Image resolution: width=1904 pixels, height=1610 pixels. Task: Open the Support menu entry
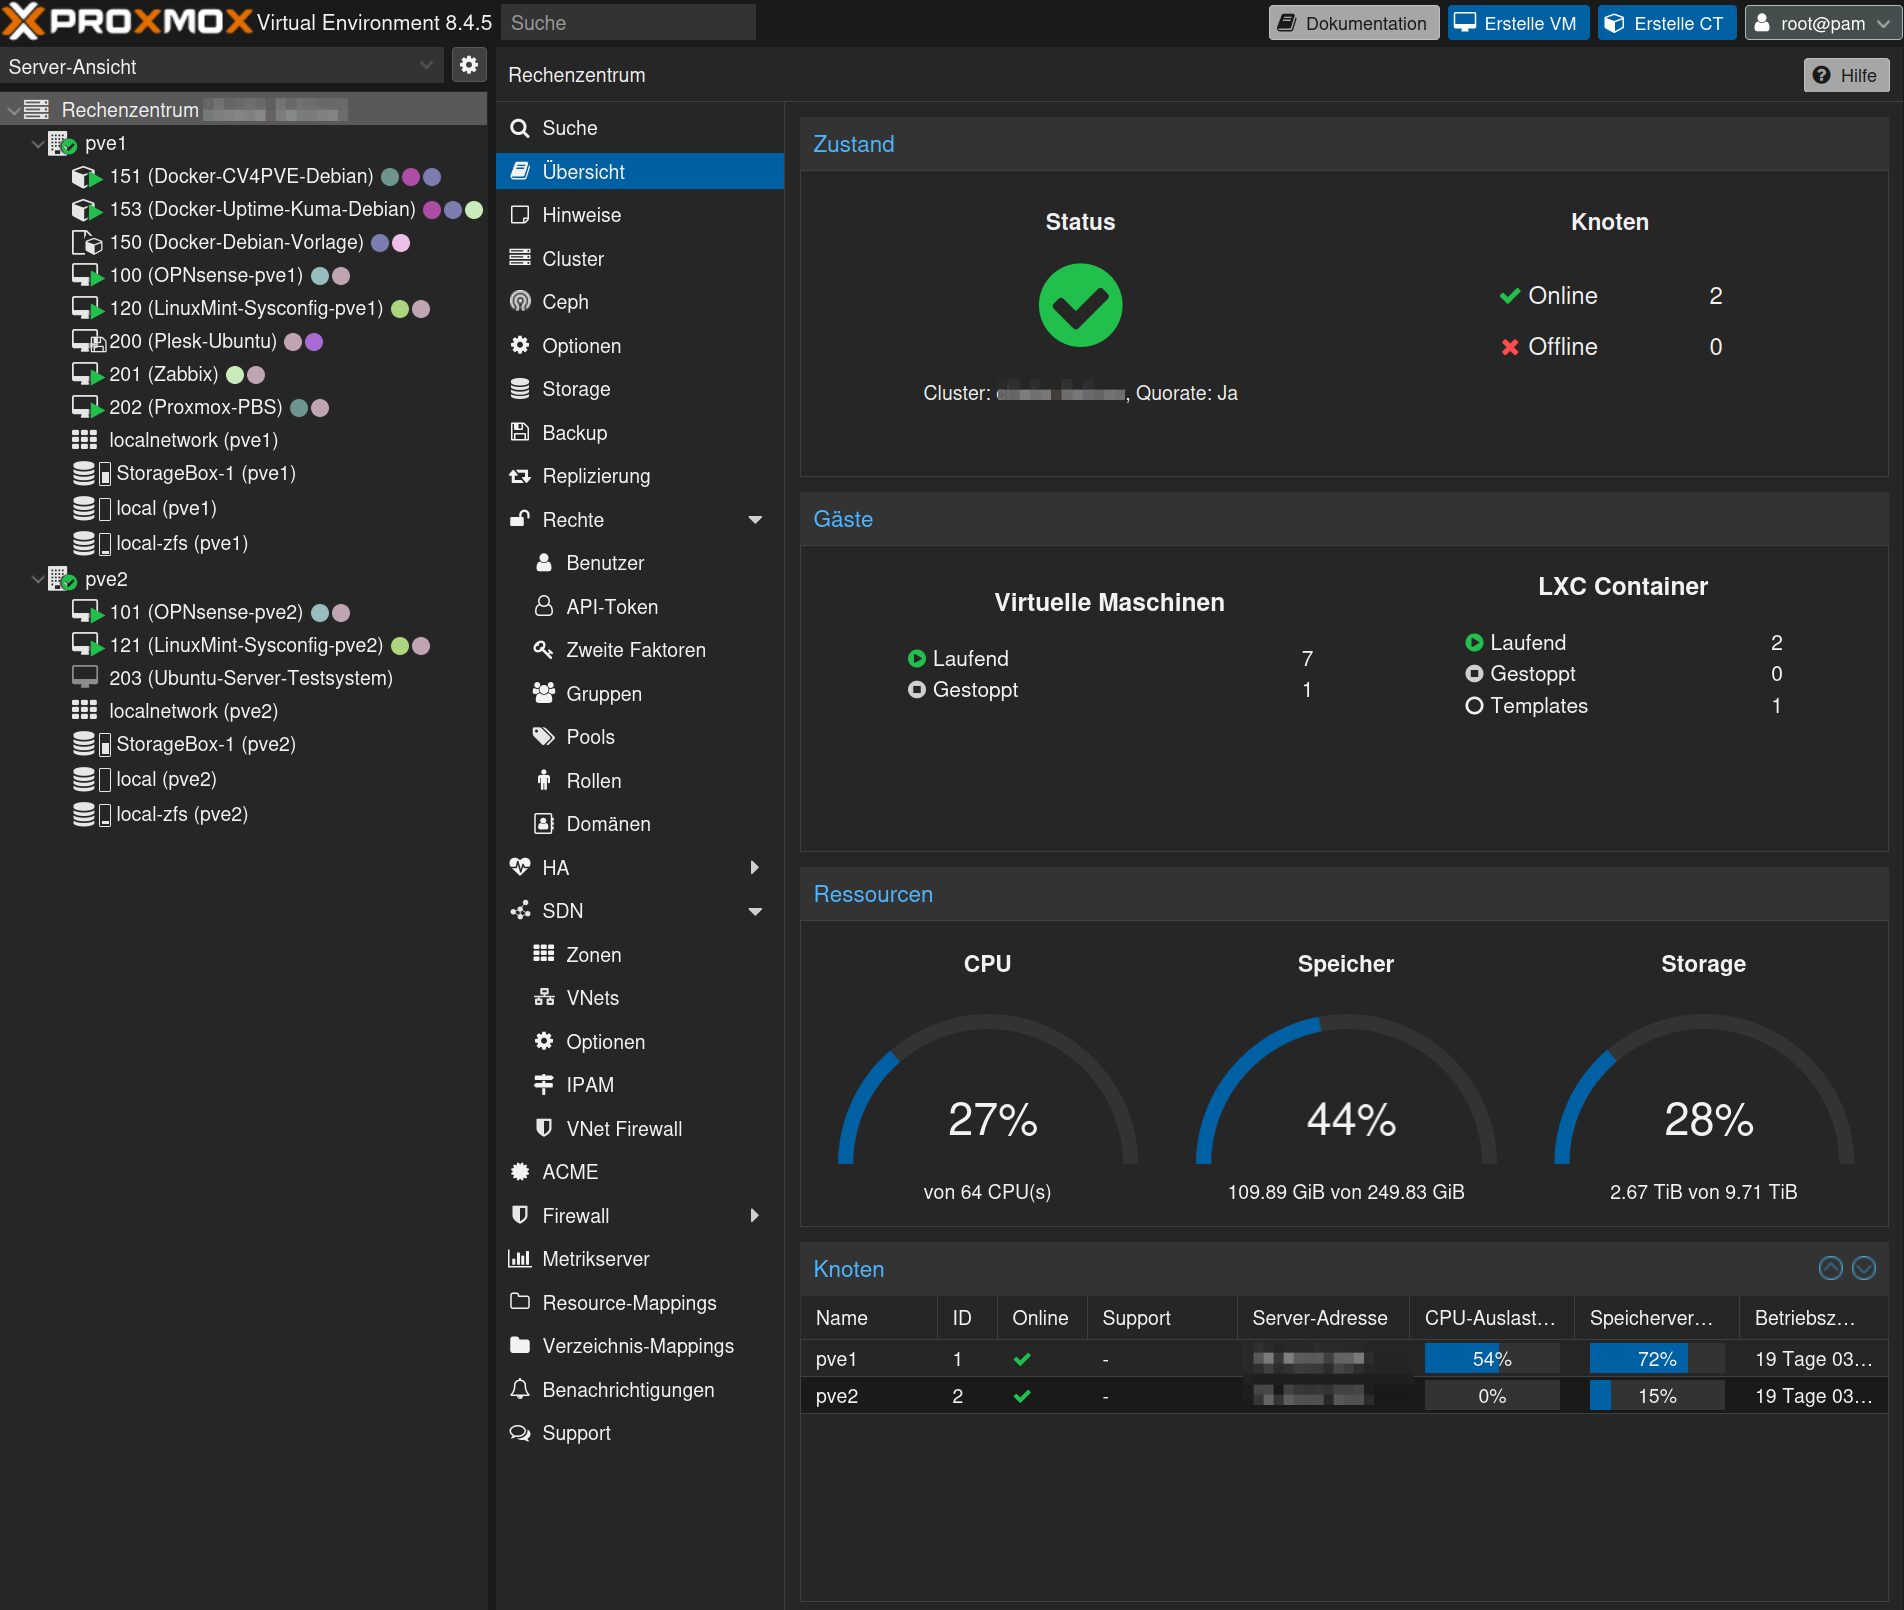640,1433
